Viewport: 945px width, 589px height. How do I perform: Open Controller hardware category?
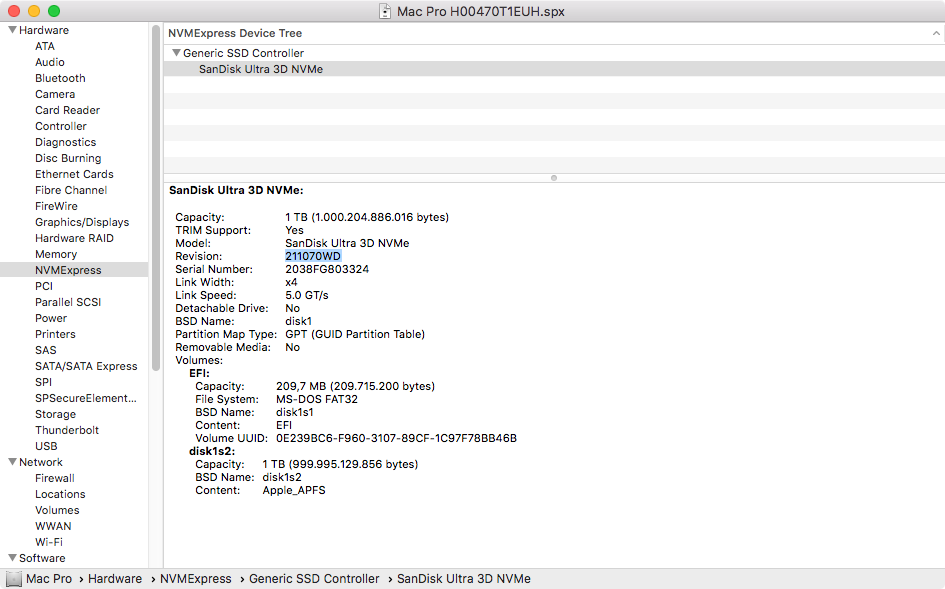click(x=61, y=126)
